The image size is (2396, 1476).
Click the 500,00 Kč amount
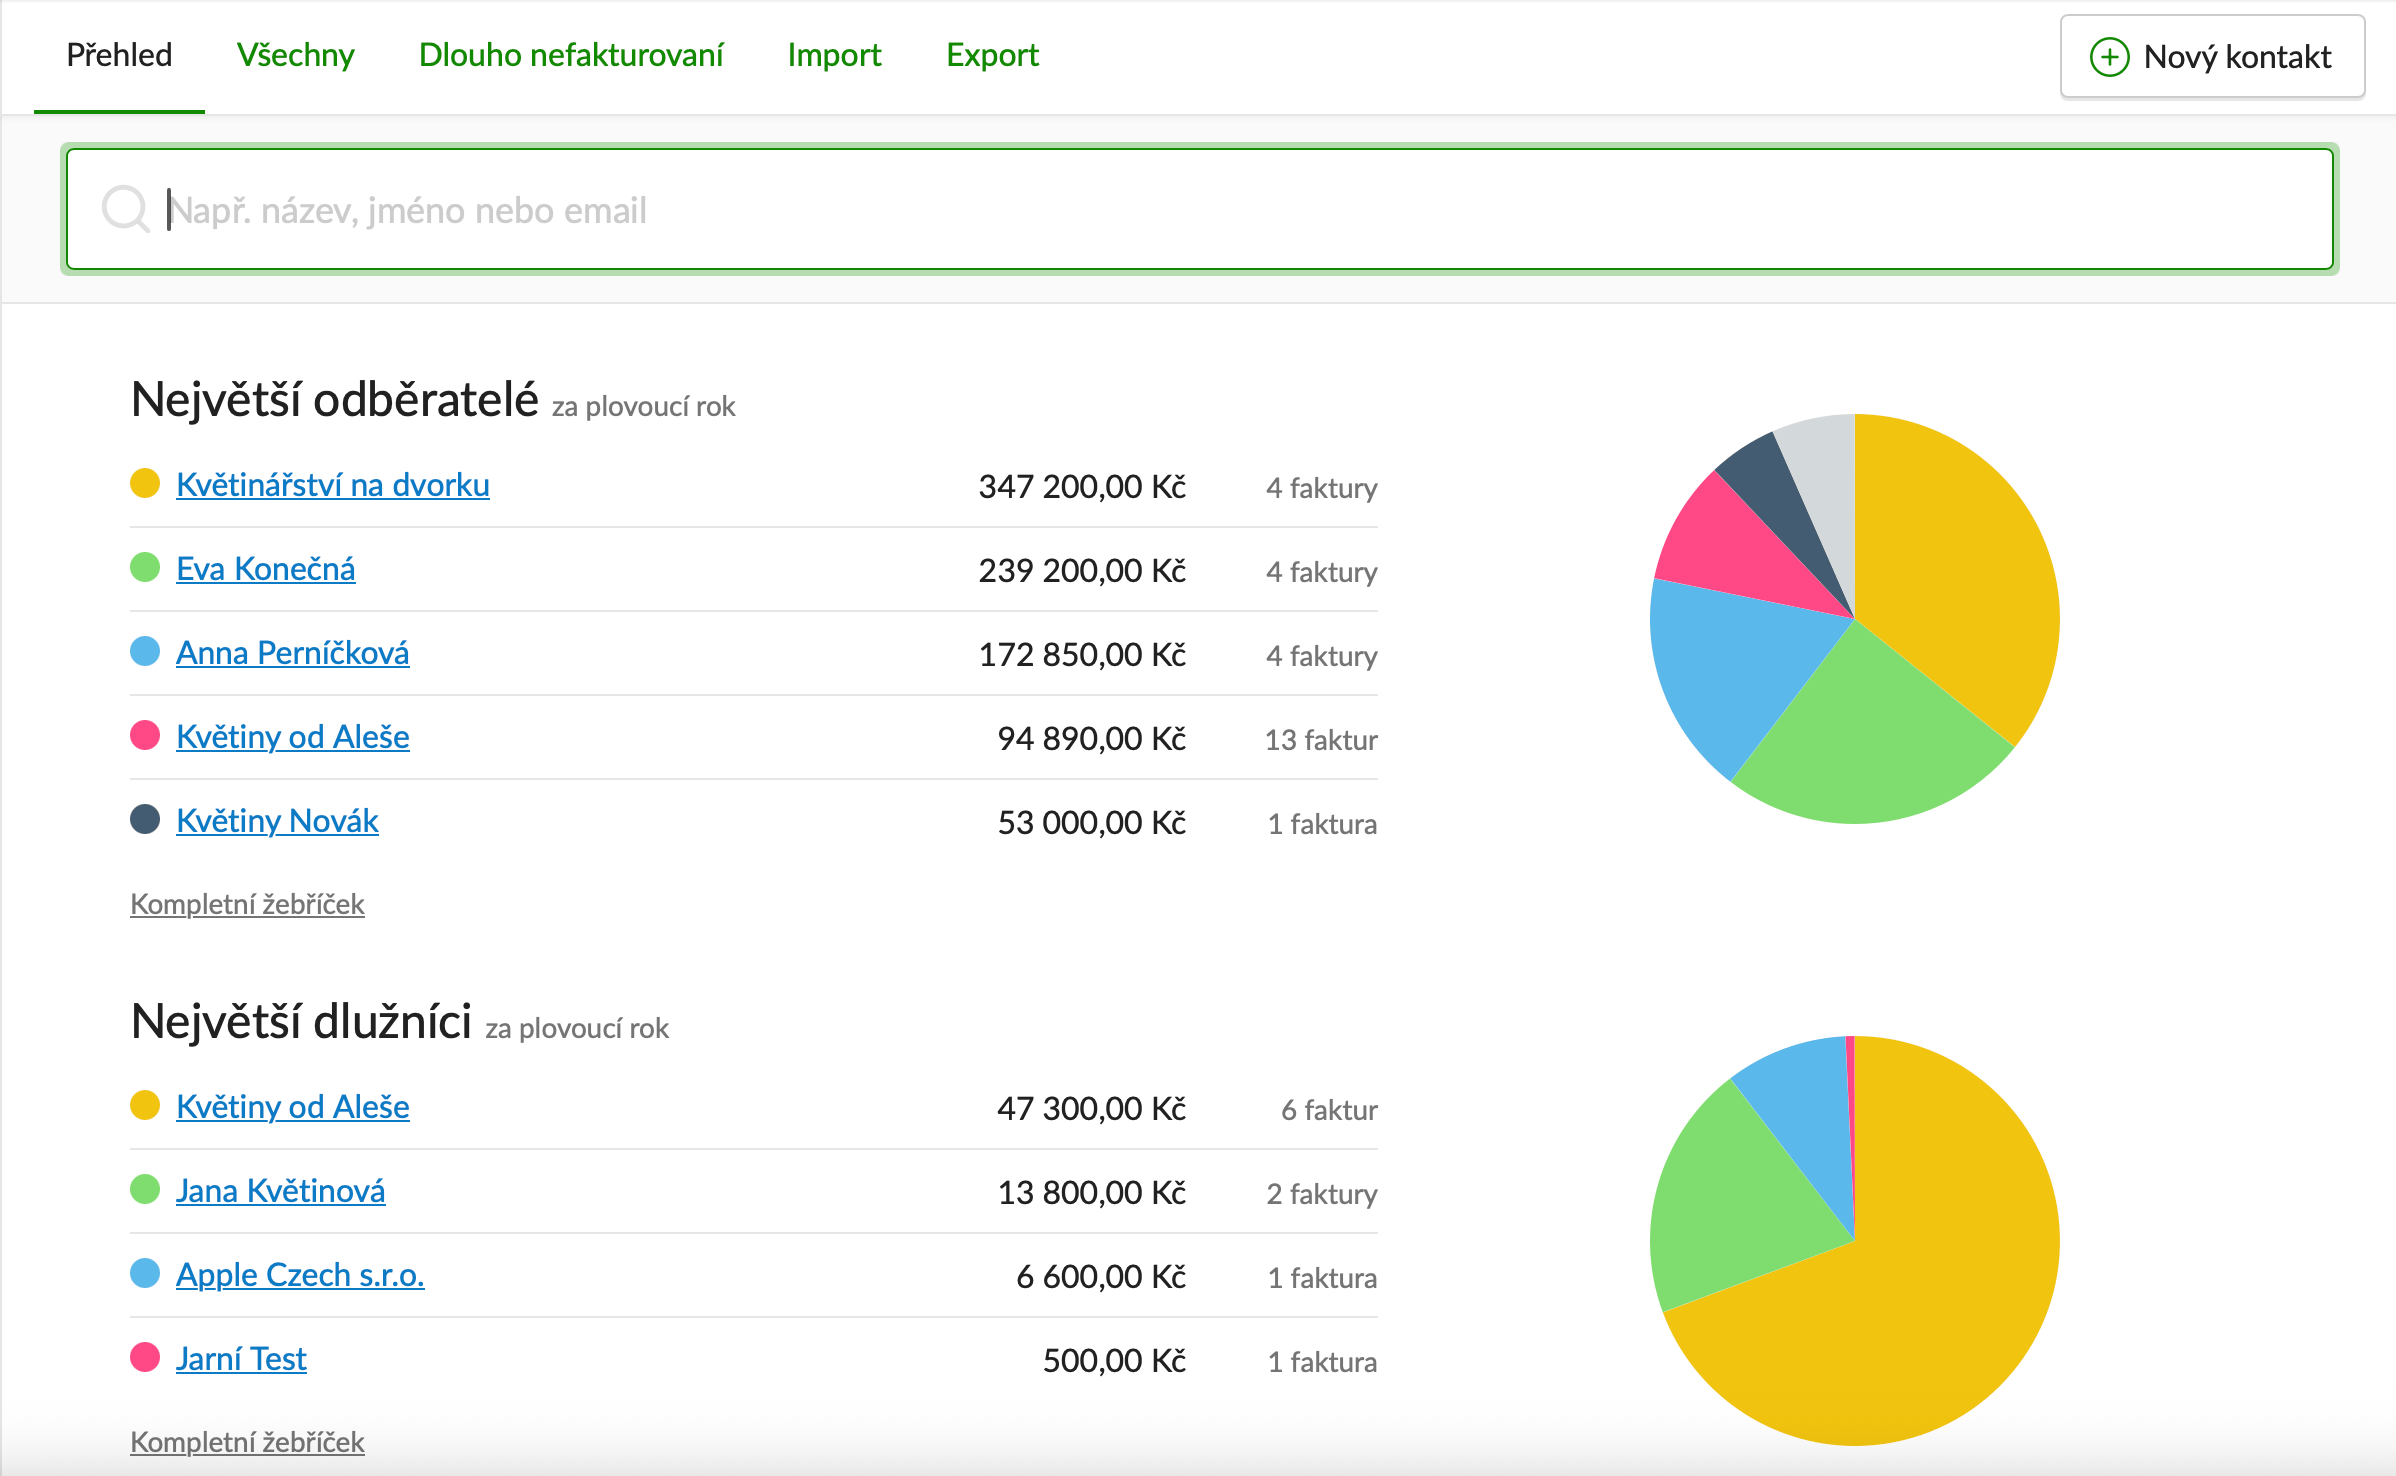click(x=1115, y=1361)
